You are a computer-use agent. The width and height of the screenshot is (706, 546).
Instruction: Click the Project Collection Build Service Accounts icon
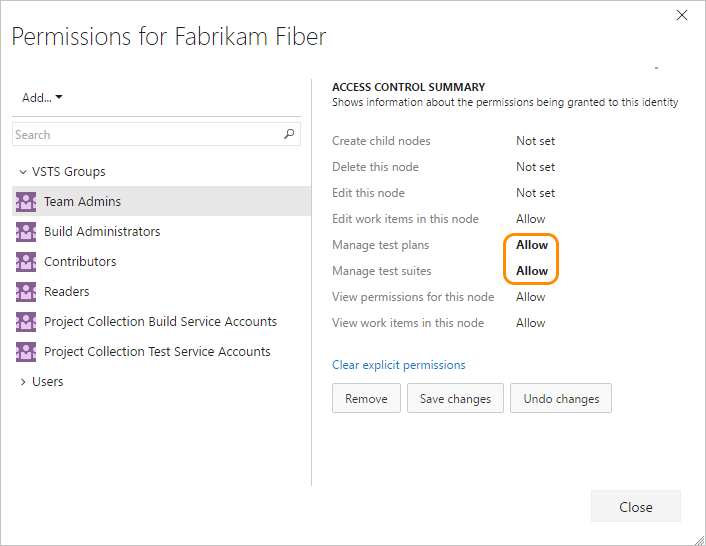coord(26,322)
